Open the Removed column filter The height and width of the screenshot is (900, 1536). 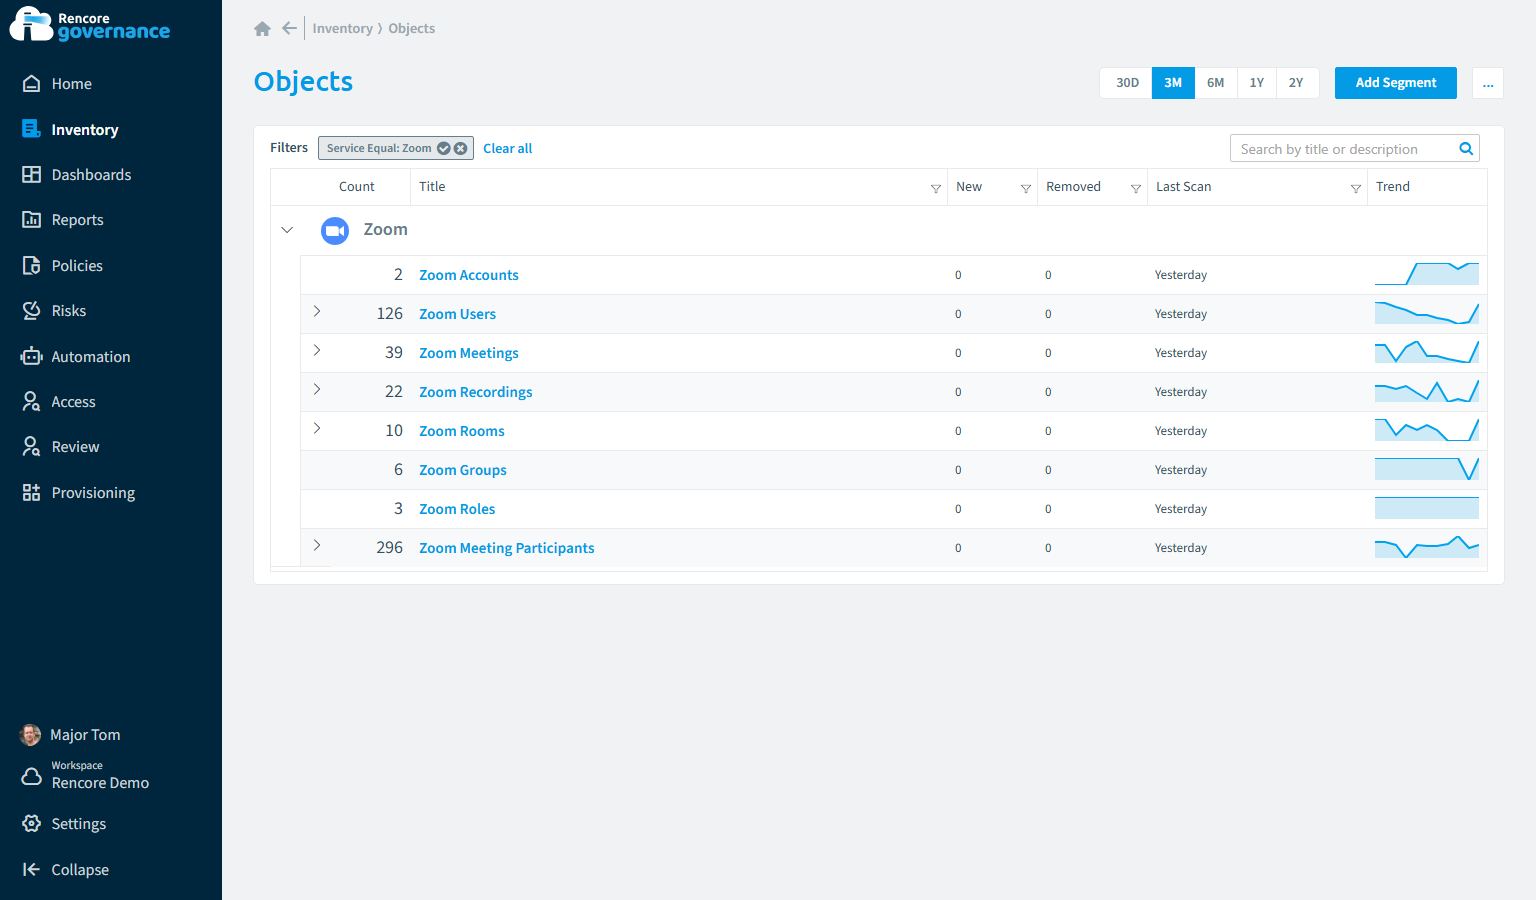(1136, 188)
